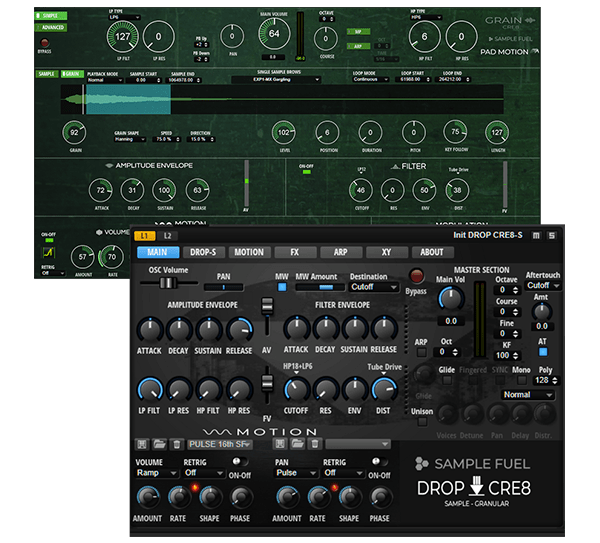Click the M button beside Init DROP CRE8-S
600x543 pixels.
point(536,236)
